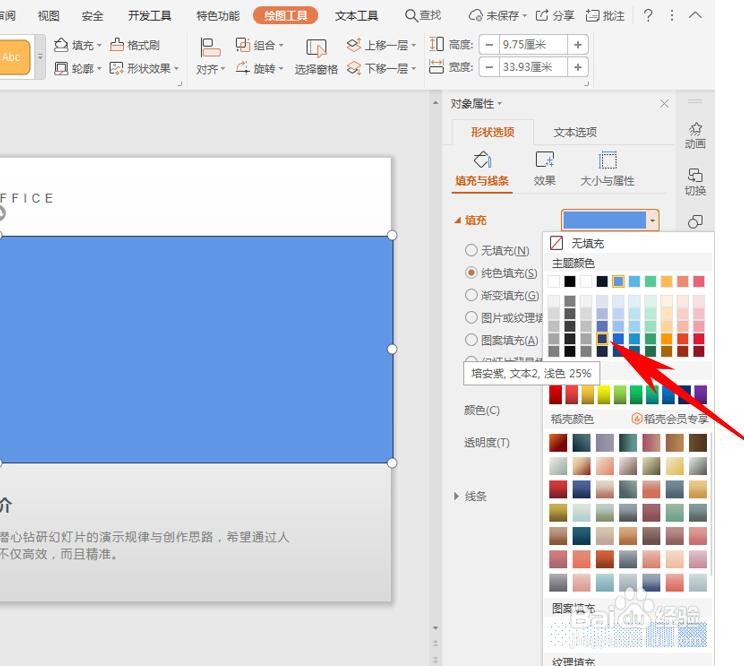This screenshot has width=744, height=666.
Task: Click the Align (对齐) icon
Action: click(x=210, y=47)
